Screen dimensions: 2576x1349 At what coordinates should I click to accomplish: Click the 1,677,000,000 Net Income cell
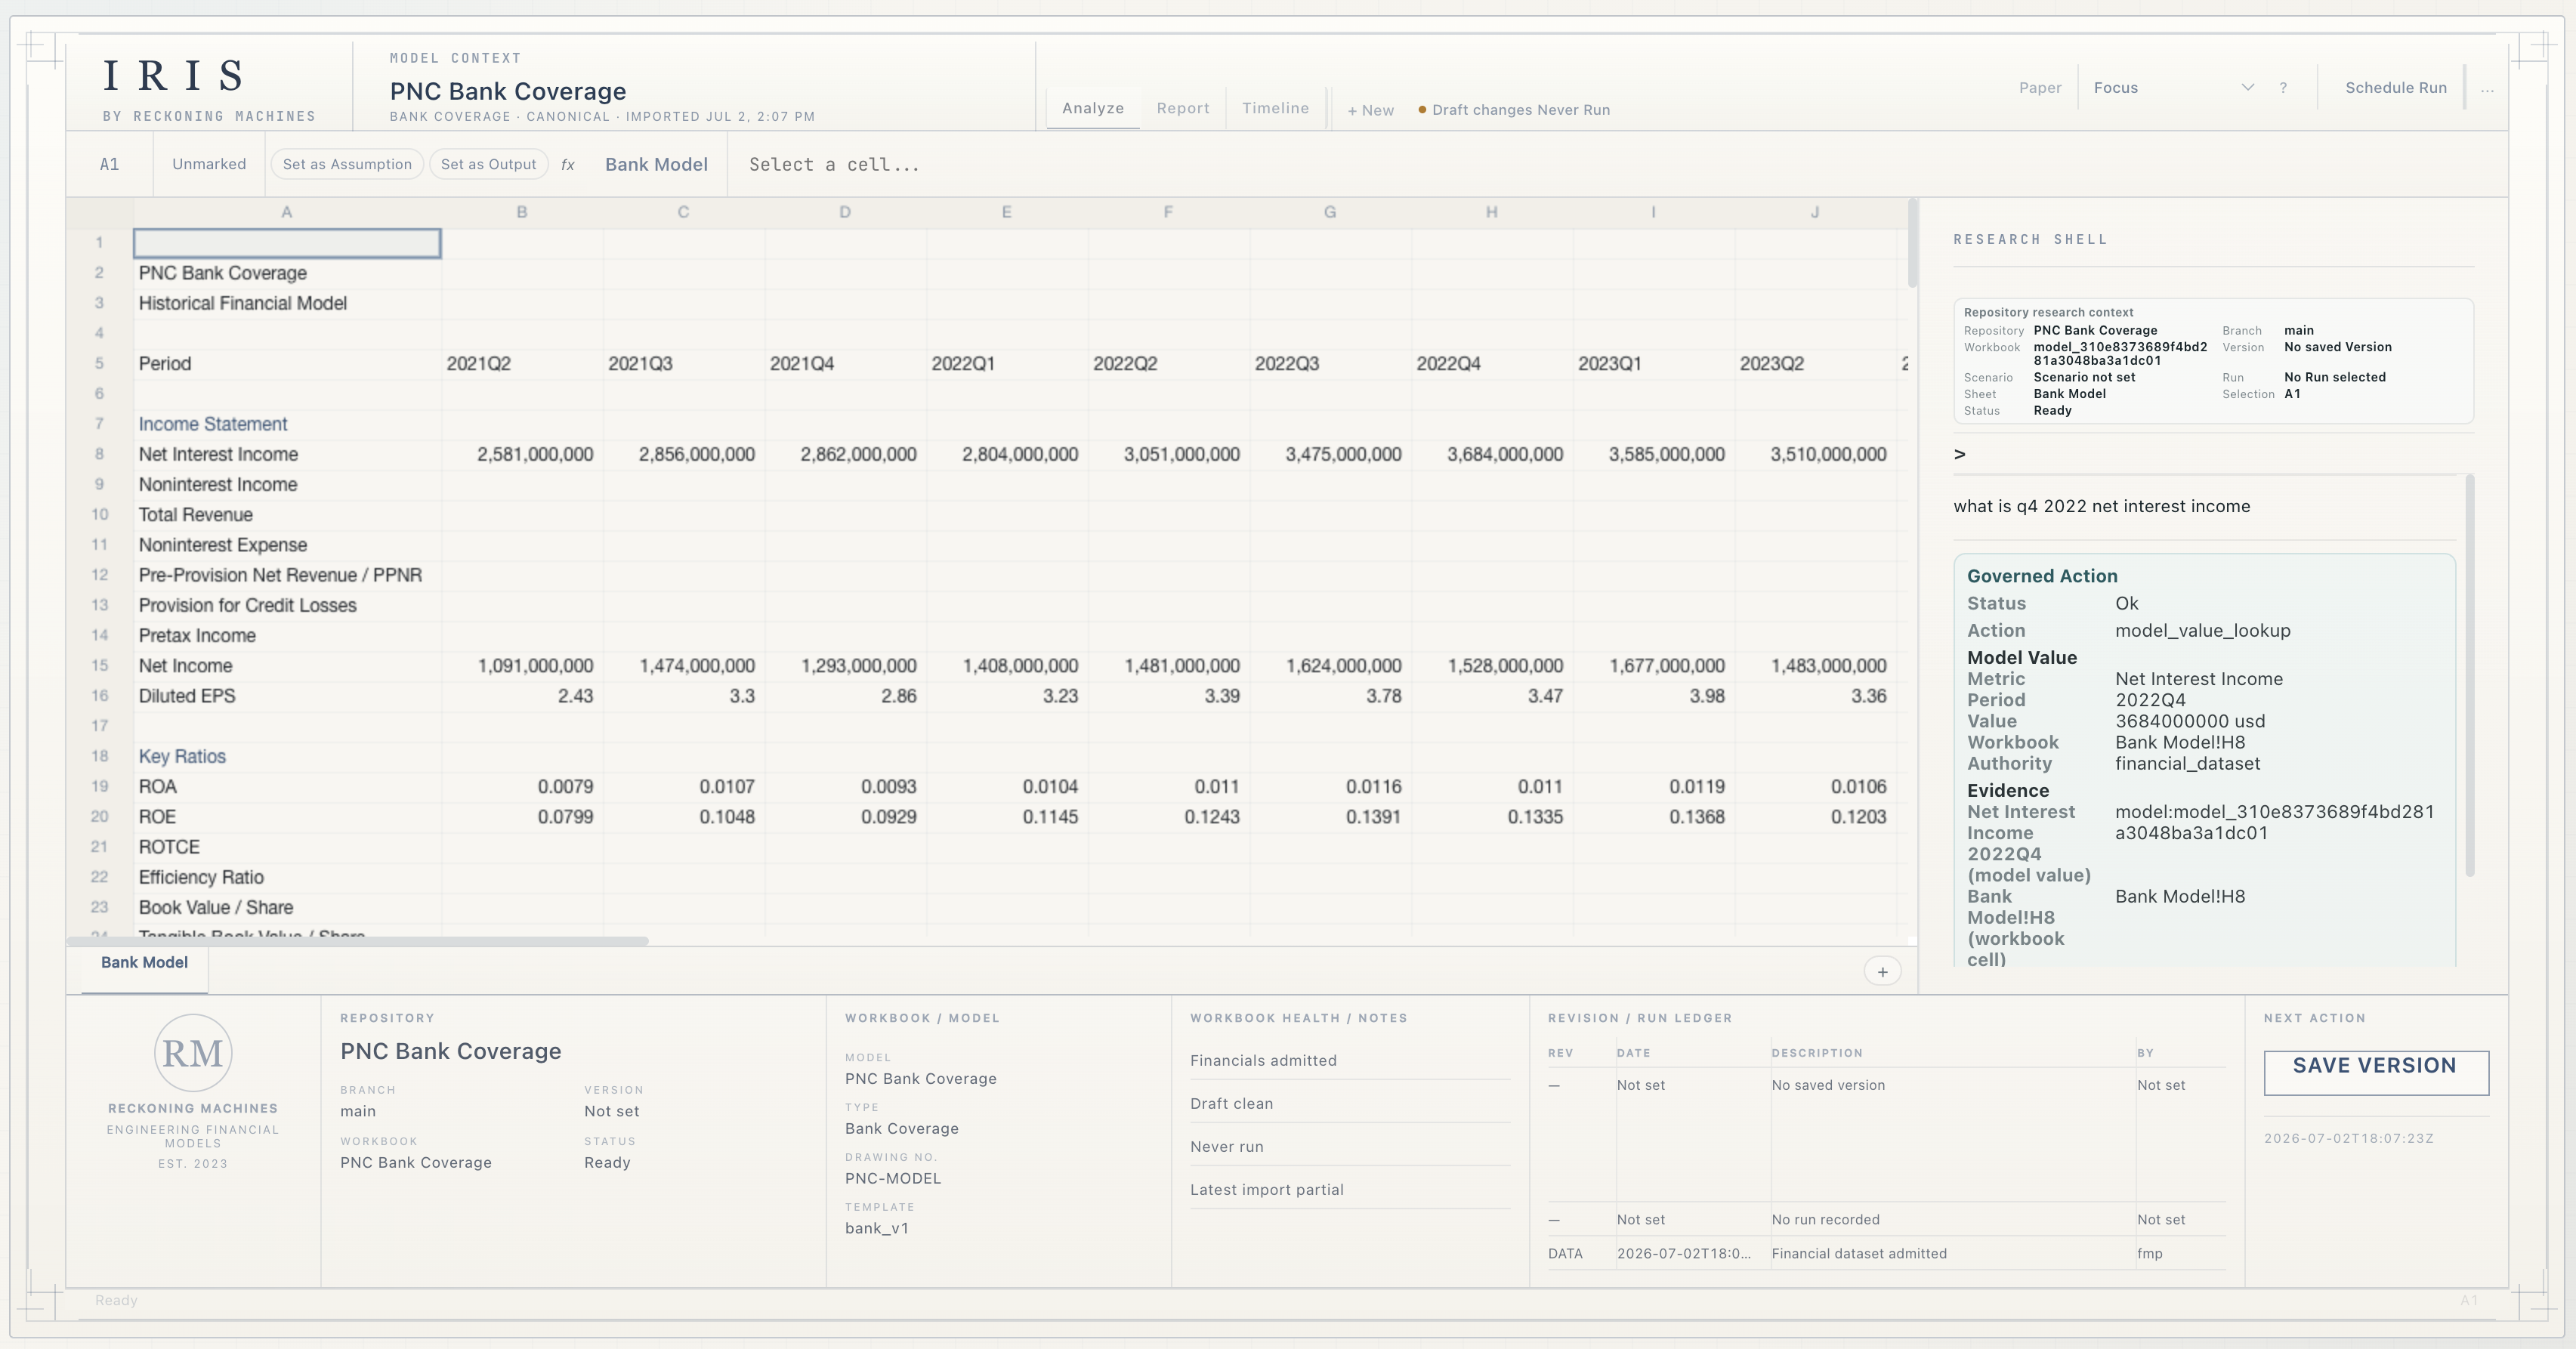[1653, 666]
